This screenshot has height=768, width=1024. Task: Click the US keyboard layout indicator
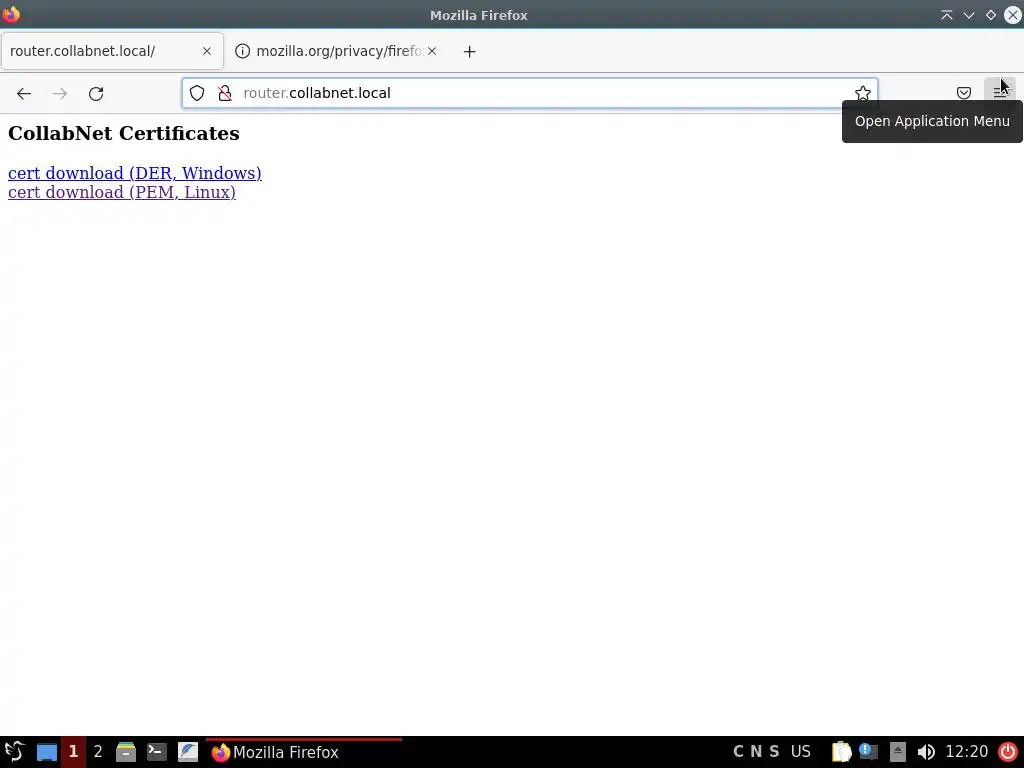[801, 752]
